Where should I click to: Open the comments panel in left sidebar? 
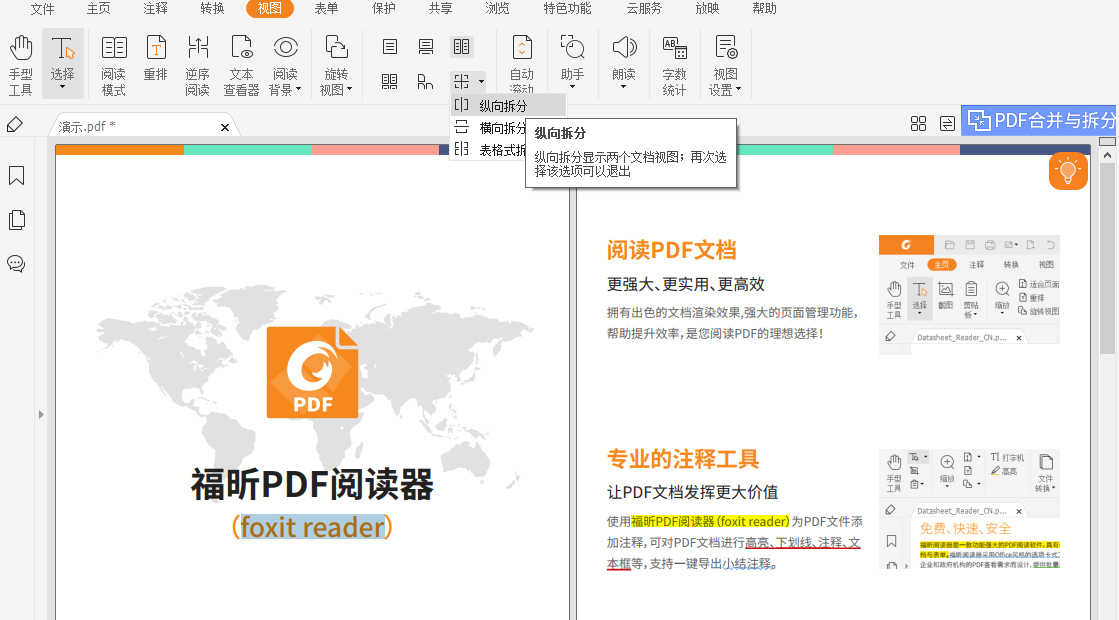coord(17,264)
